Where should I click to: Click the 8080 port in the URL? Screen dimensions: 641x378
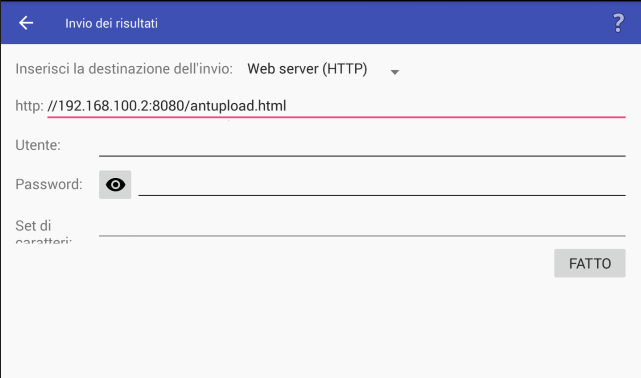coord(168,106)
